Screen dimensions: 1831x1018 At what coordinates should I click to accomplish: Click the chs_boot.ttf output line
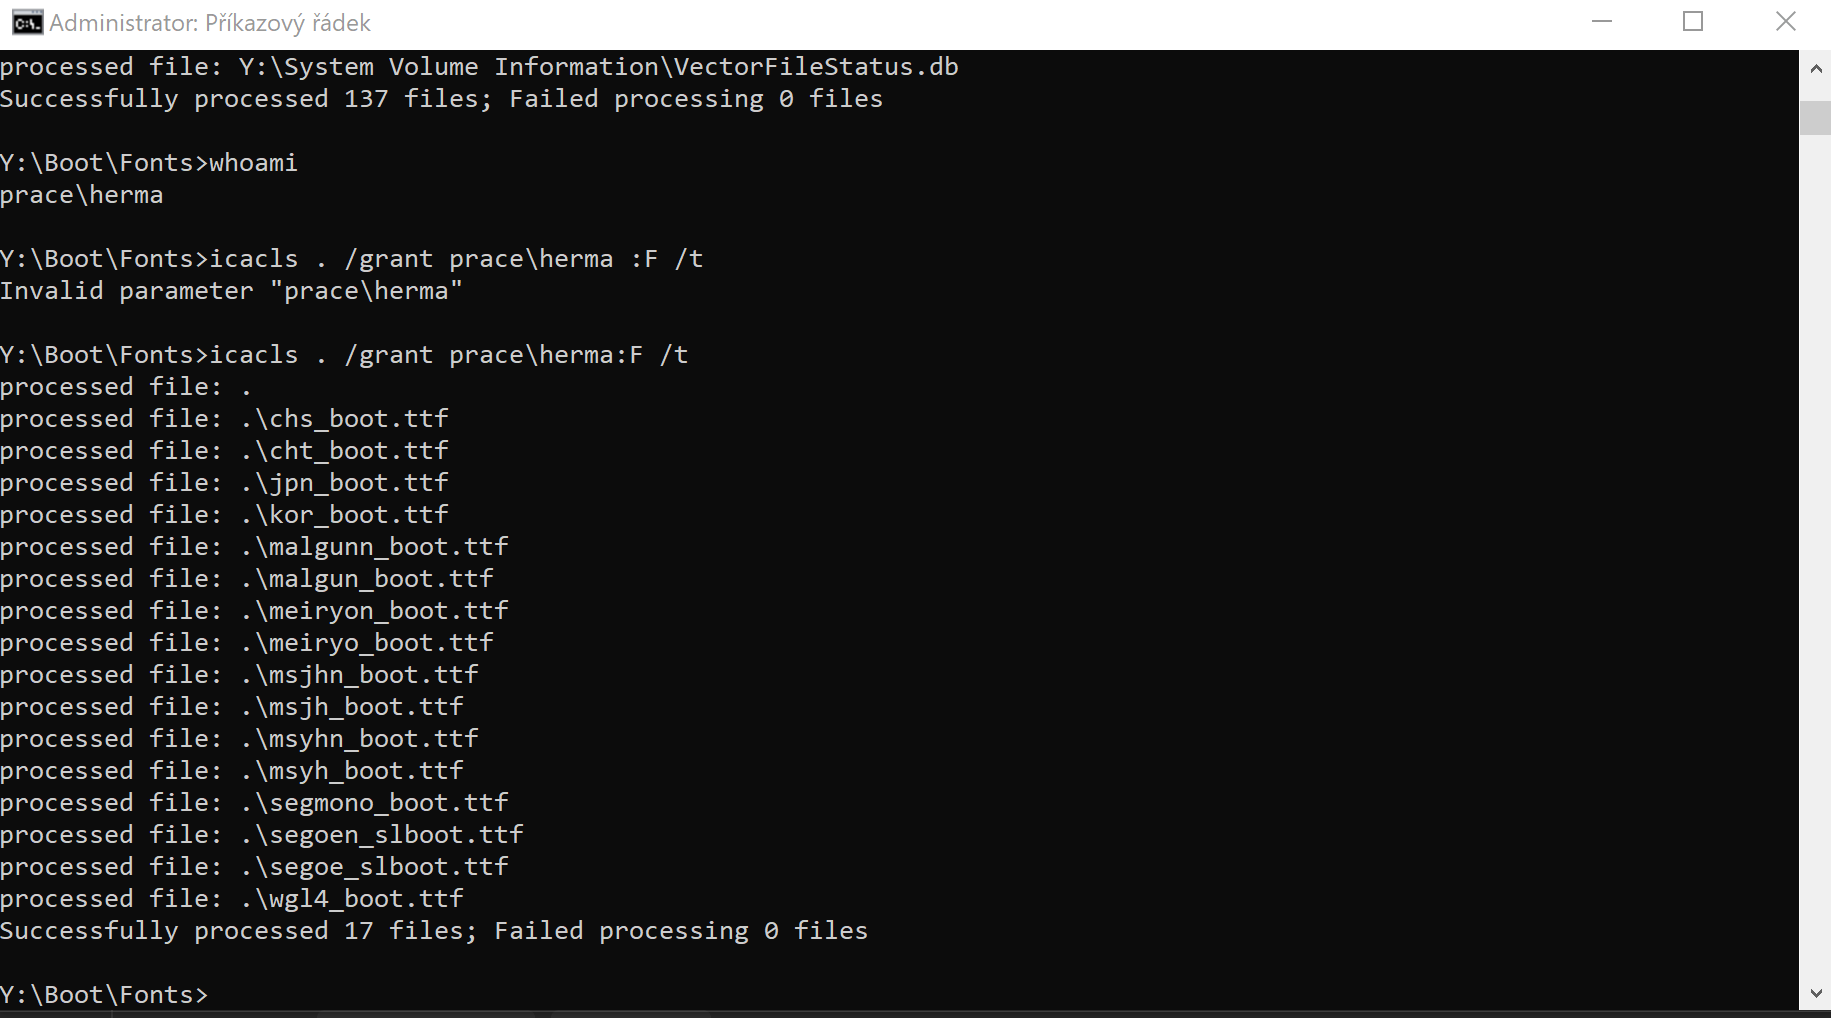pos(224,419)
